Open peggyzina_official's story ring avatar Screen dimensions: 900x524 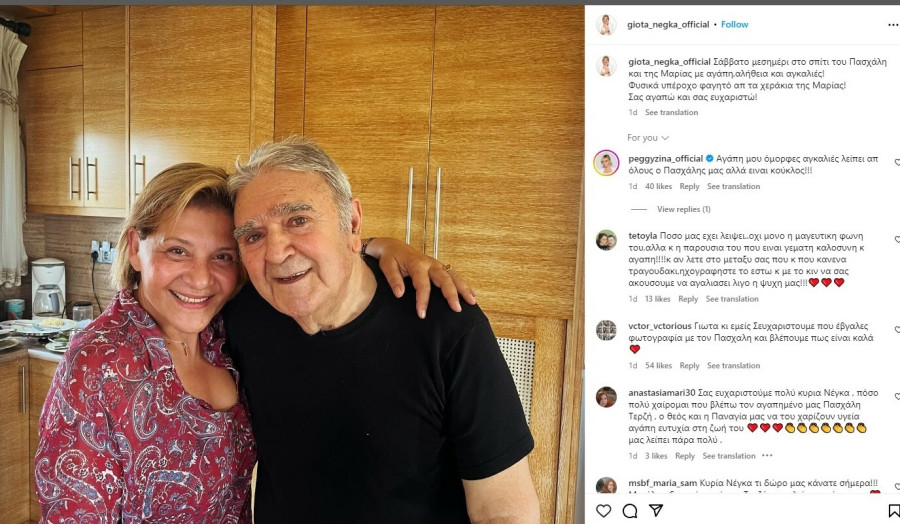click(606, 163)
